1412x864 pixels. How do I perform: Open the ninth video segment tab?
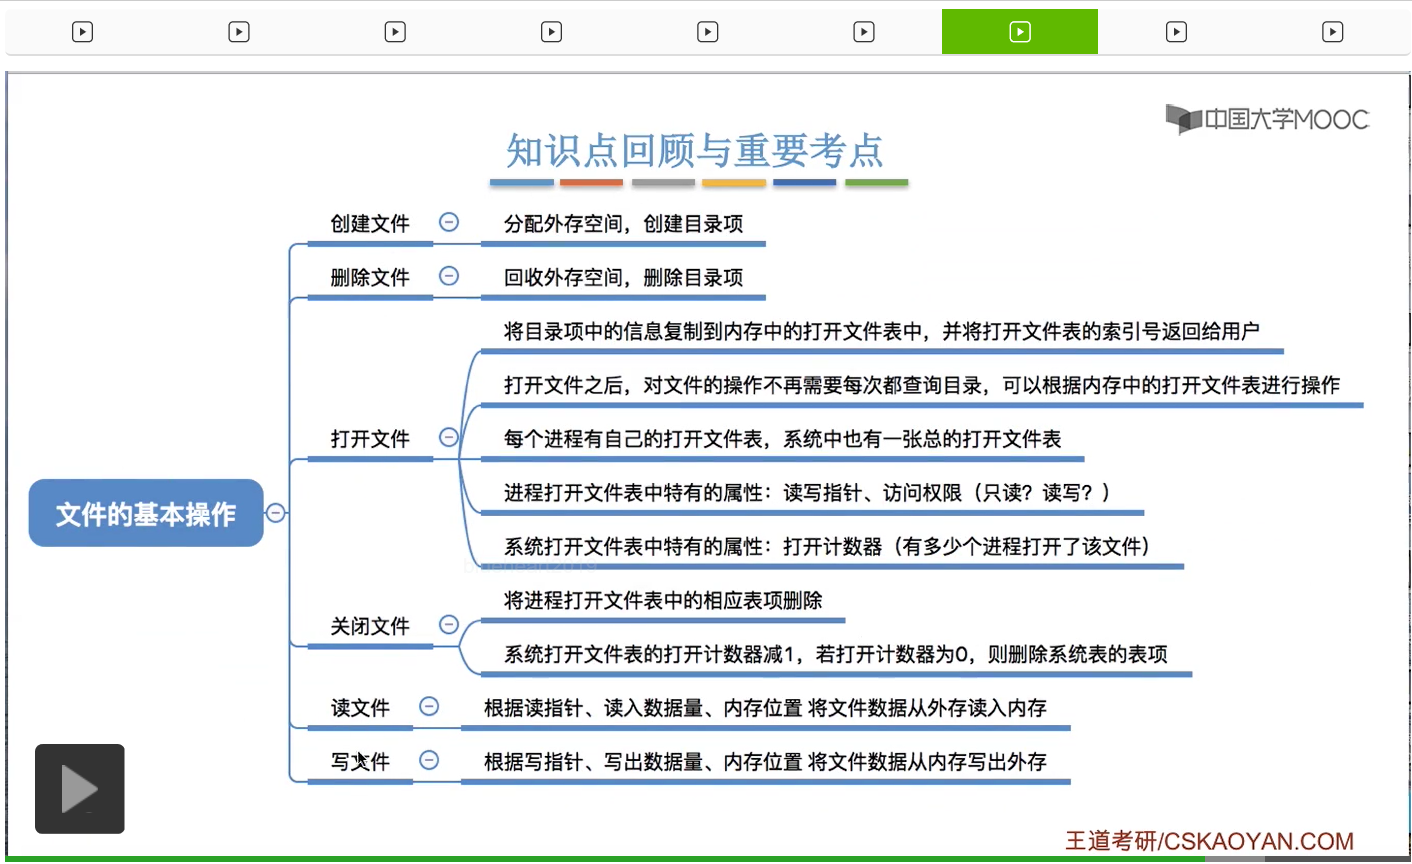point(1332,32)
